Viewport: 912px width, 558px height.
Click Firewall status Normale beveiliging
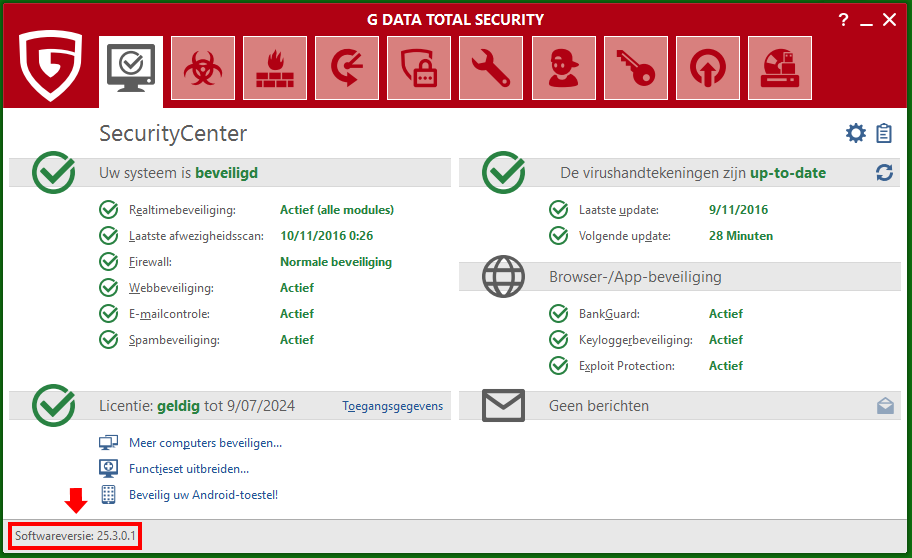(x=336, y=262)
